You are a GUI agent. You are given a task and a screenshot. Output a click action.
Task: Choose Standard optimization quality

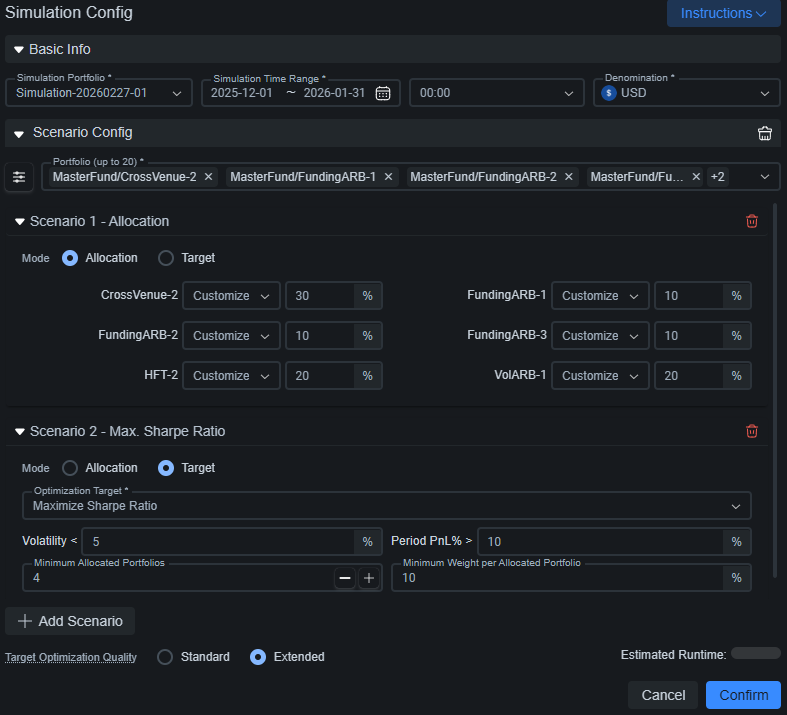pyautogui.click(x=165, y=657)
